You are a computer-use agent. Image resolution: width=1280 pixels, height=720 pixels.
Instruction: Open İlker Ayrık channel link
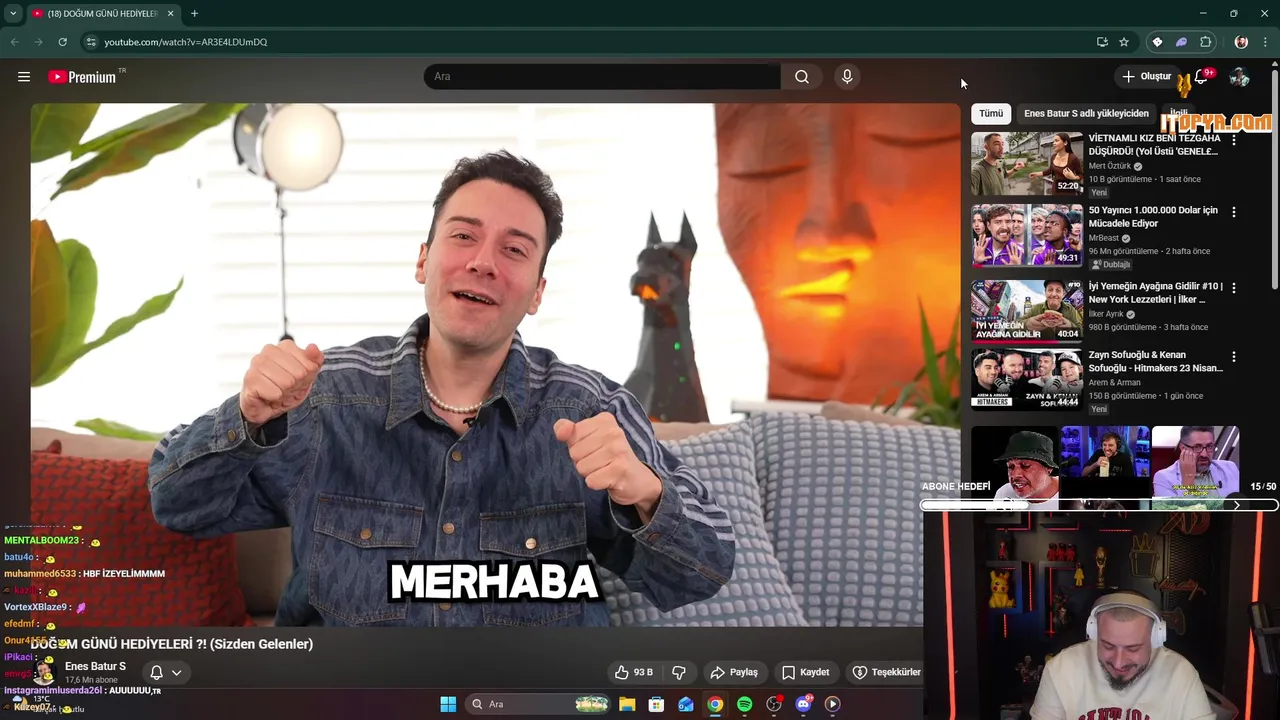pos(1106,314)
